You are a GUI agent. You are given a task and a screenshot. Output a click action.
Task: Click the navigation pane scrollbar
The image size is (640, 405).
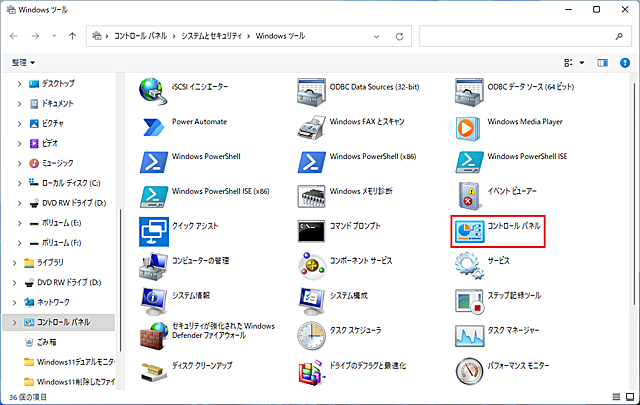click(120, 280)
